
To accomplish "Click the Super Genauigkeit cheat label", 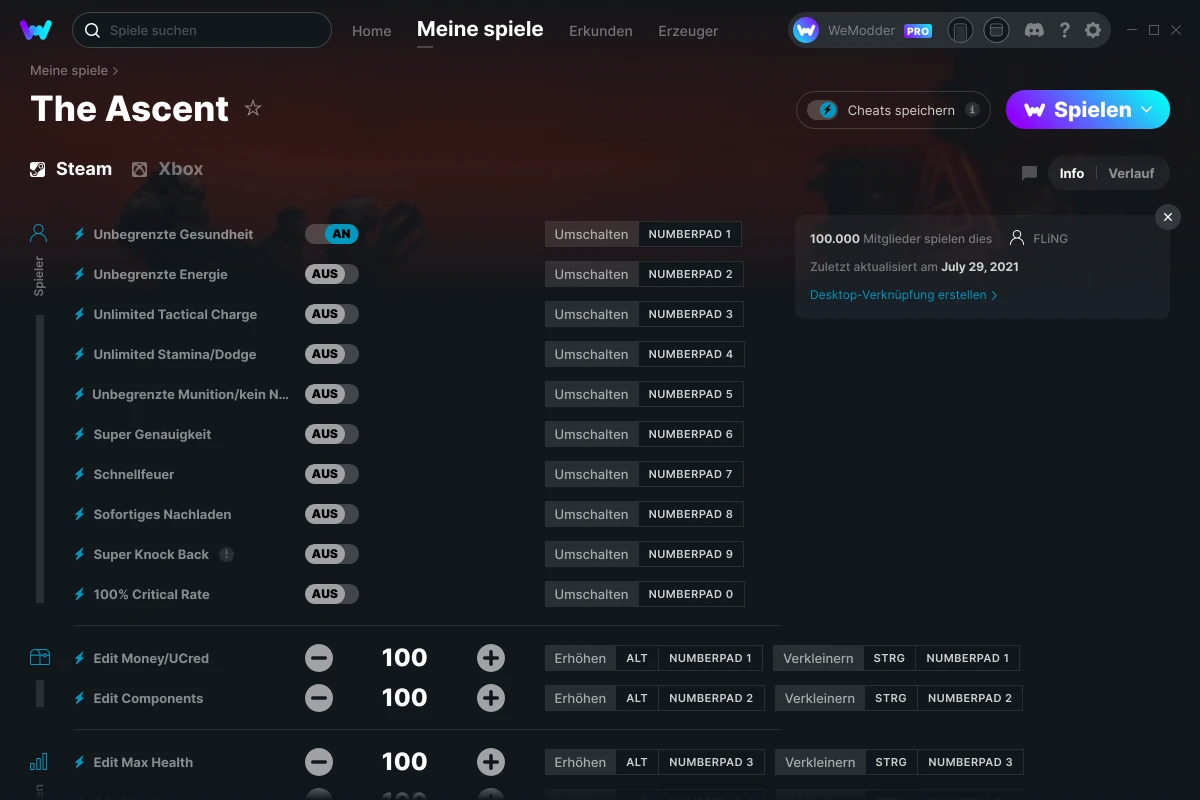I will (152, 434).
